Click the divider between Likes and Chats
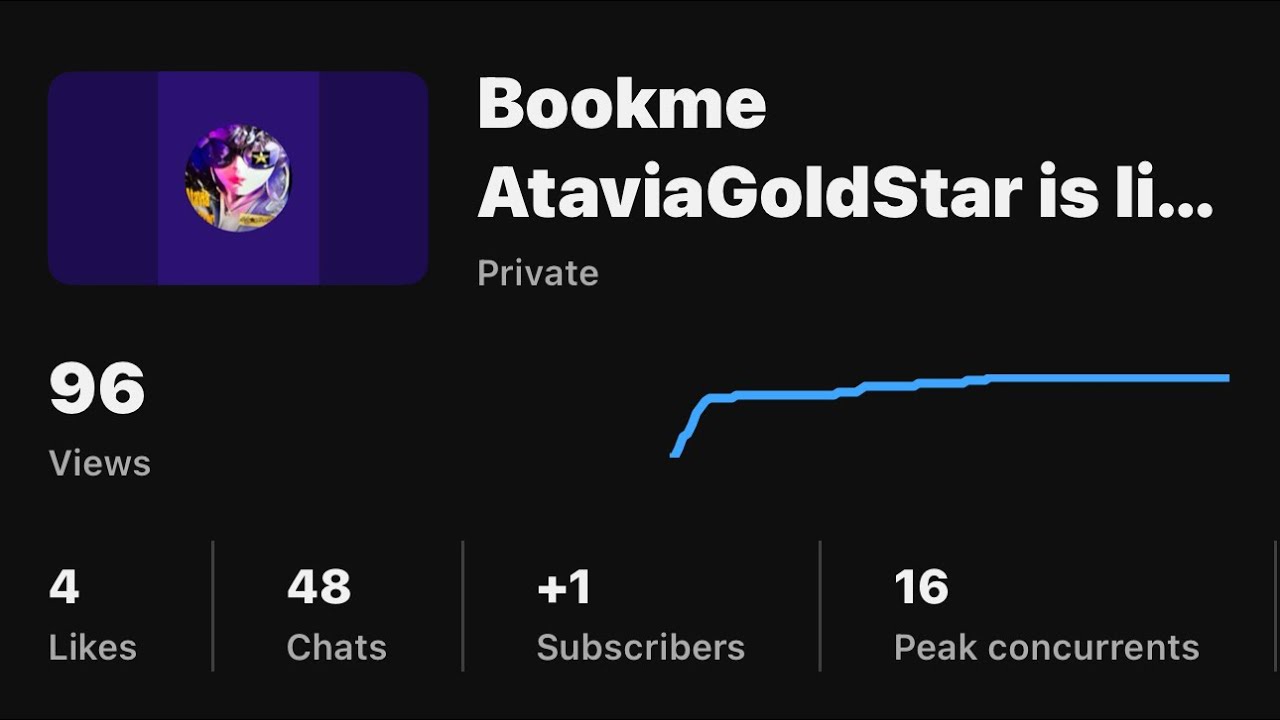The height and width of the screenshot is (720, 1280). coord(213,606)
